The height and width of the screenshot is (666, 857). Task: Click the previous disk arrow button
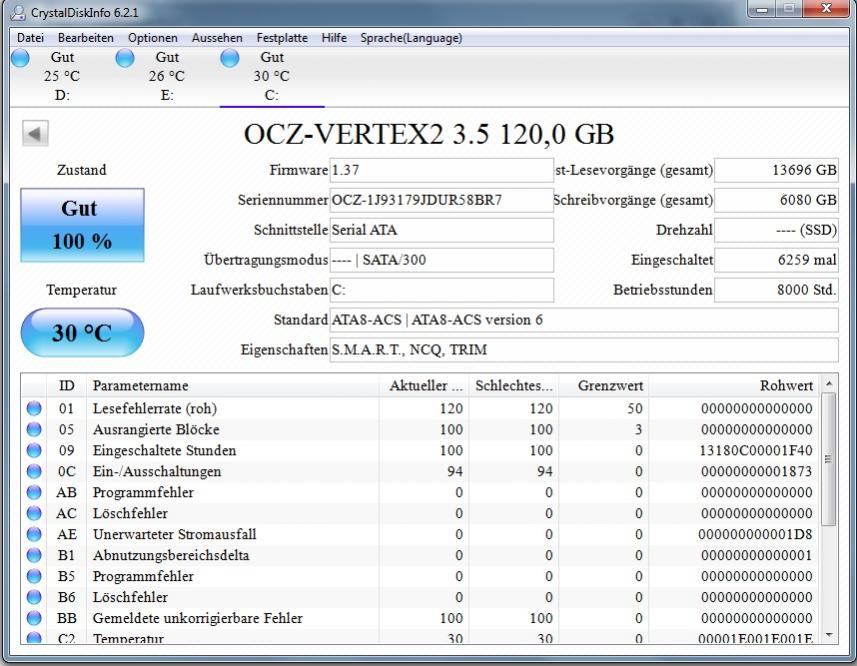[36, 133]
